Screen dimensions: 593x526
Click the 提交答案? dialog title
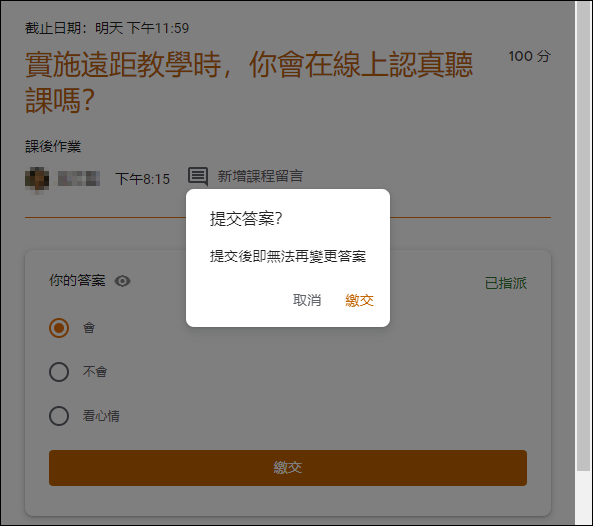point(246,218)
